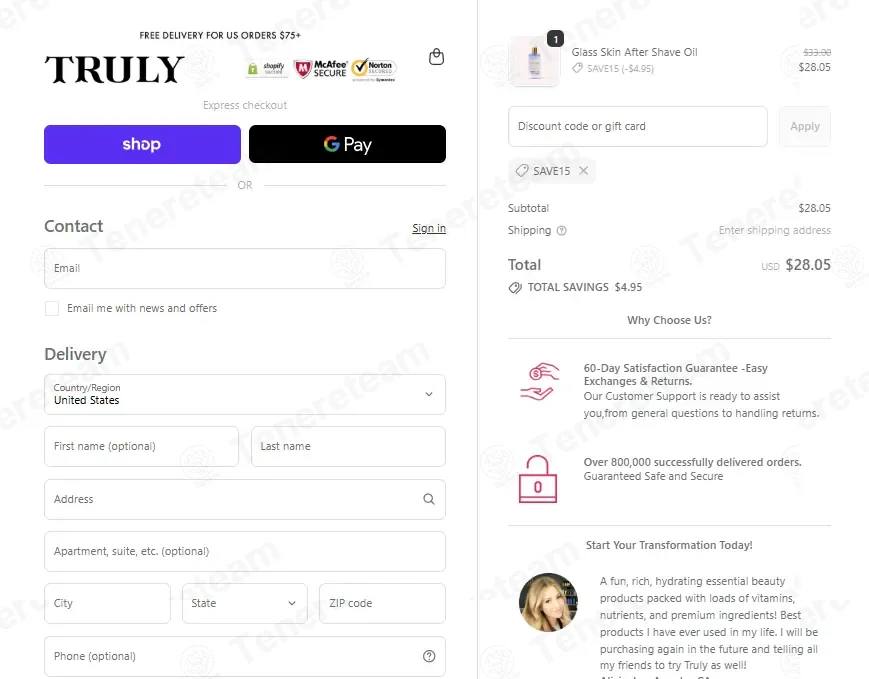The image size is (869, 679).
Task: Click the Address search magnifier icon
Action: pyautogui.click(x=429, y=499)
